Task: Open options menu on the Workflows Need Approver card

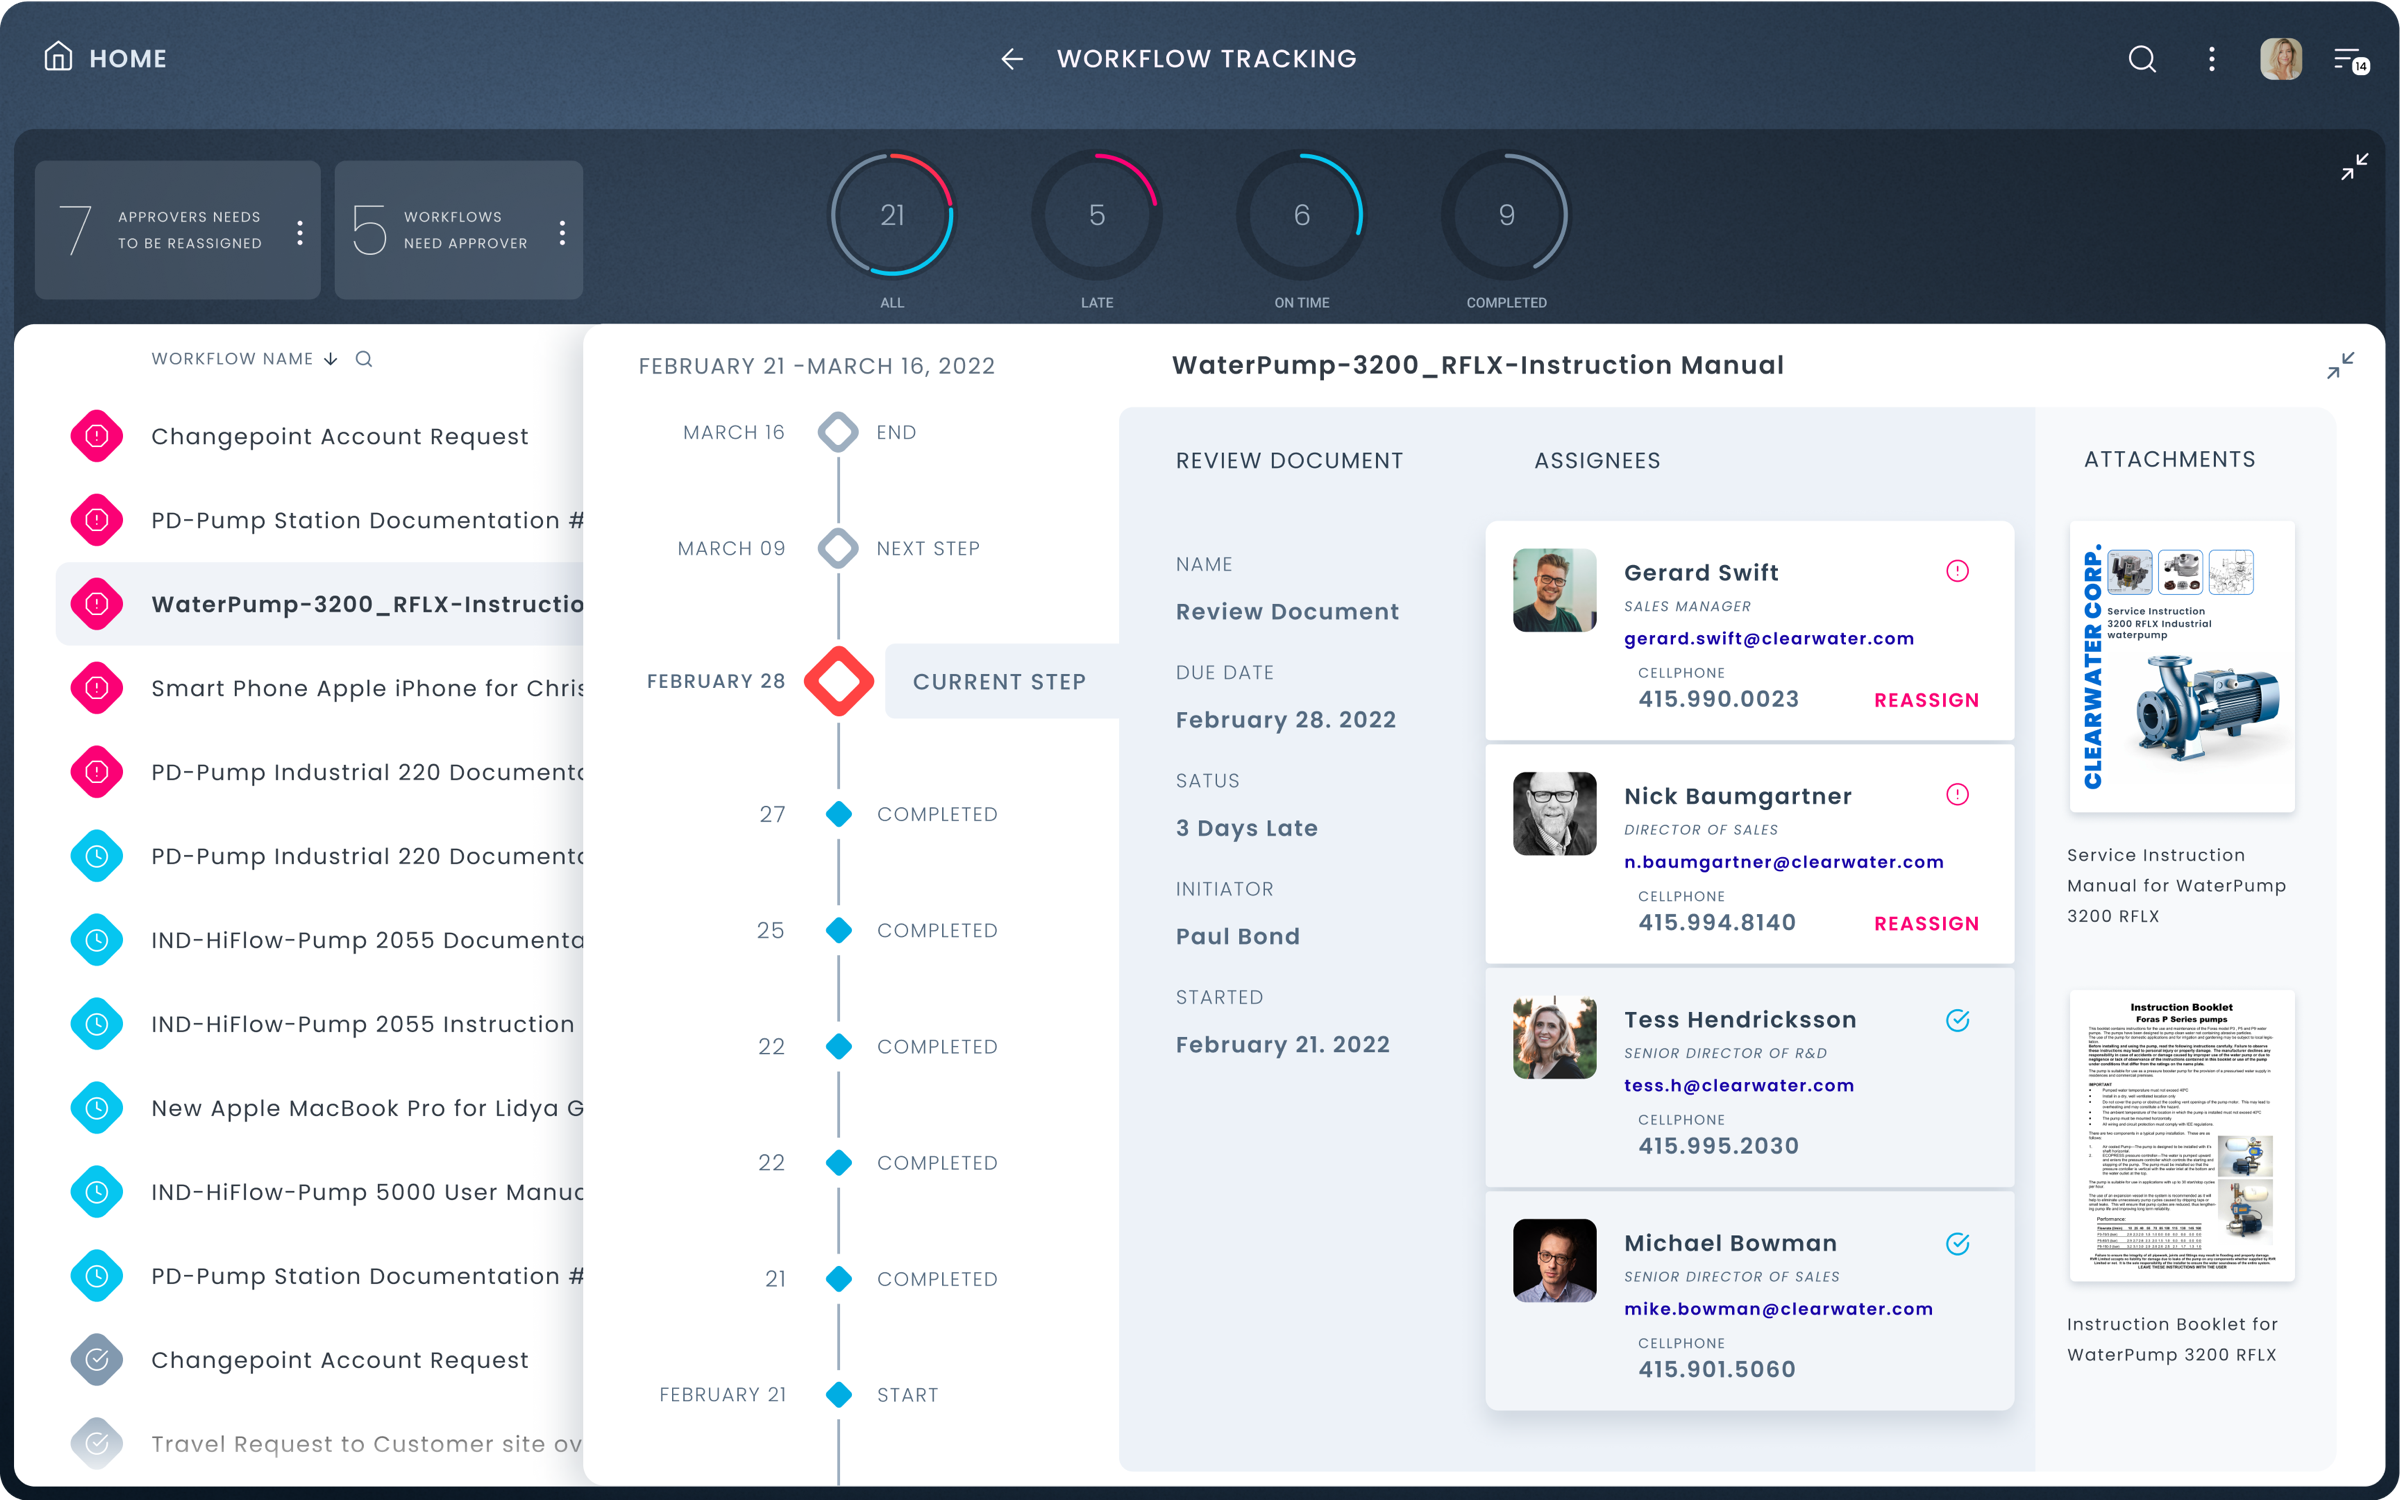Action: (x=562, y=232)
